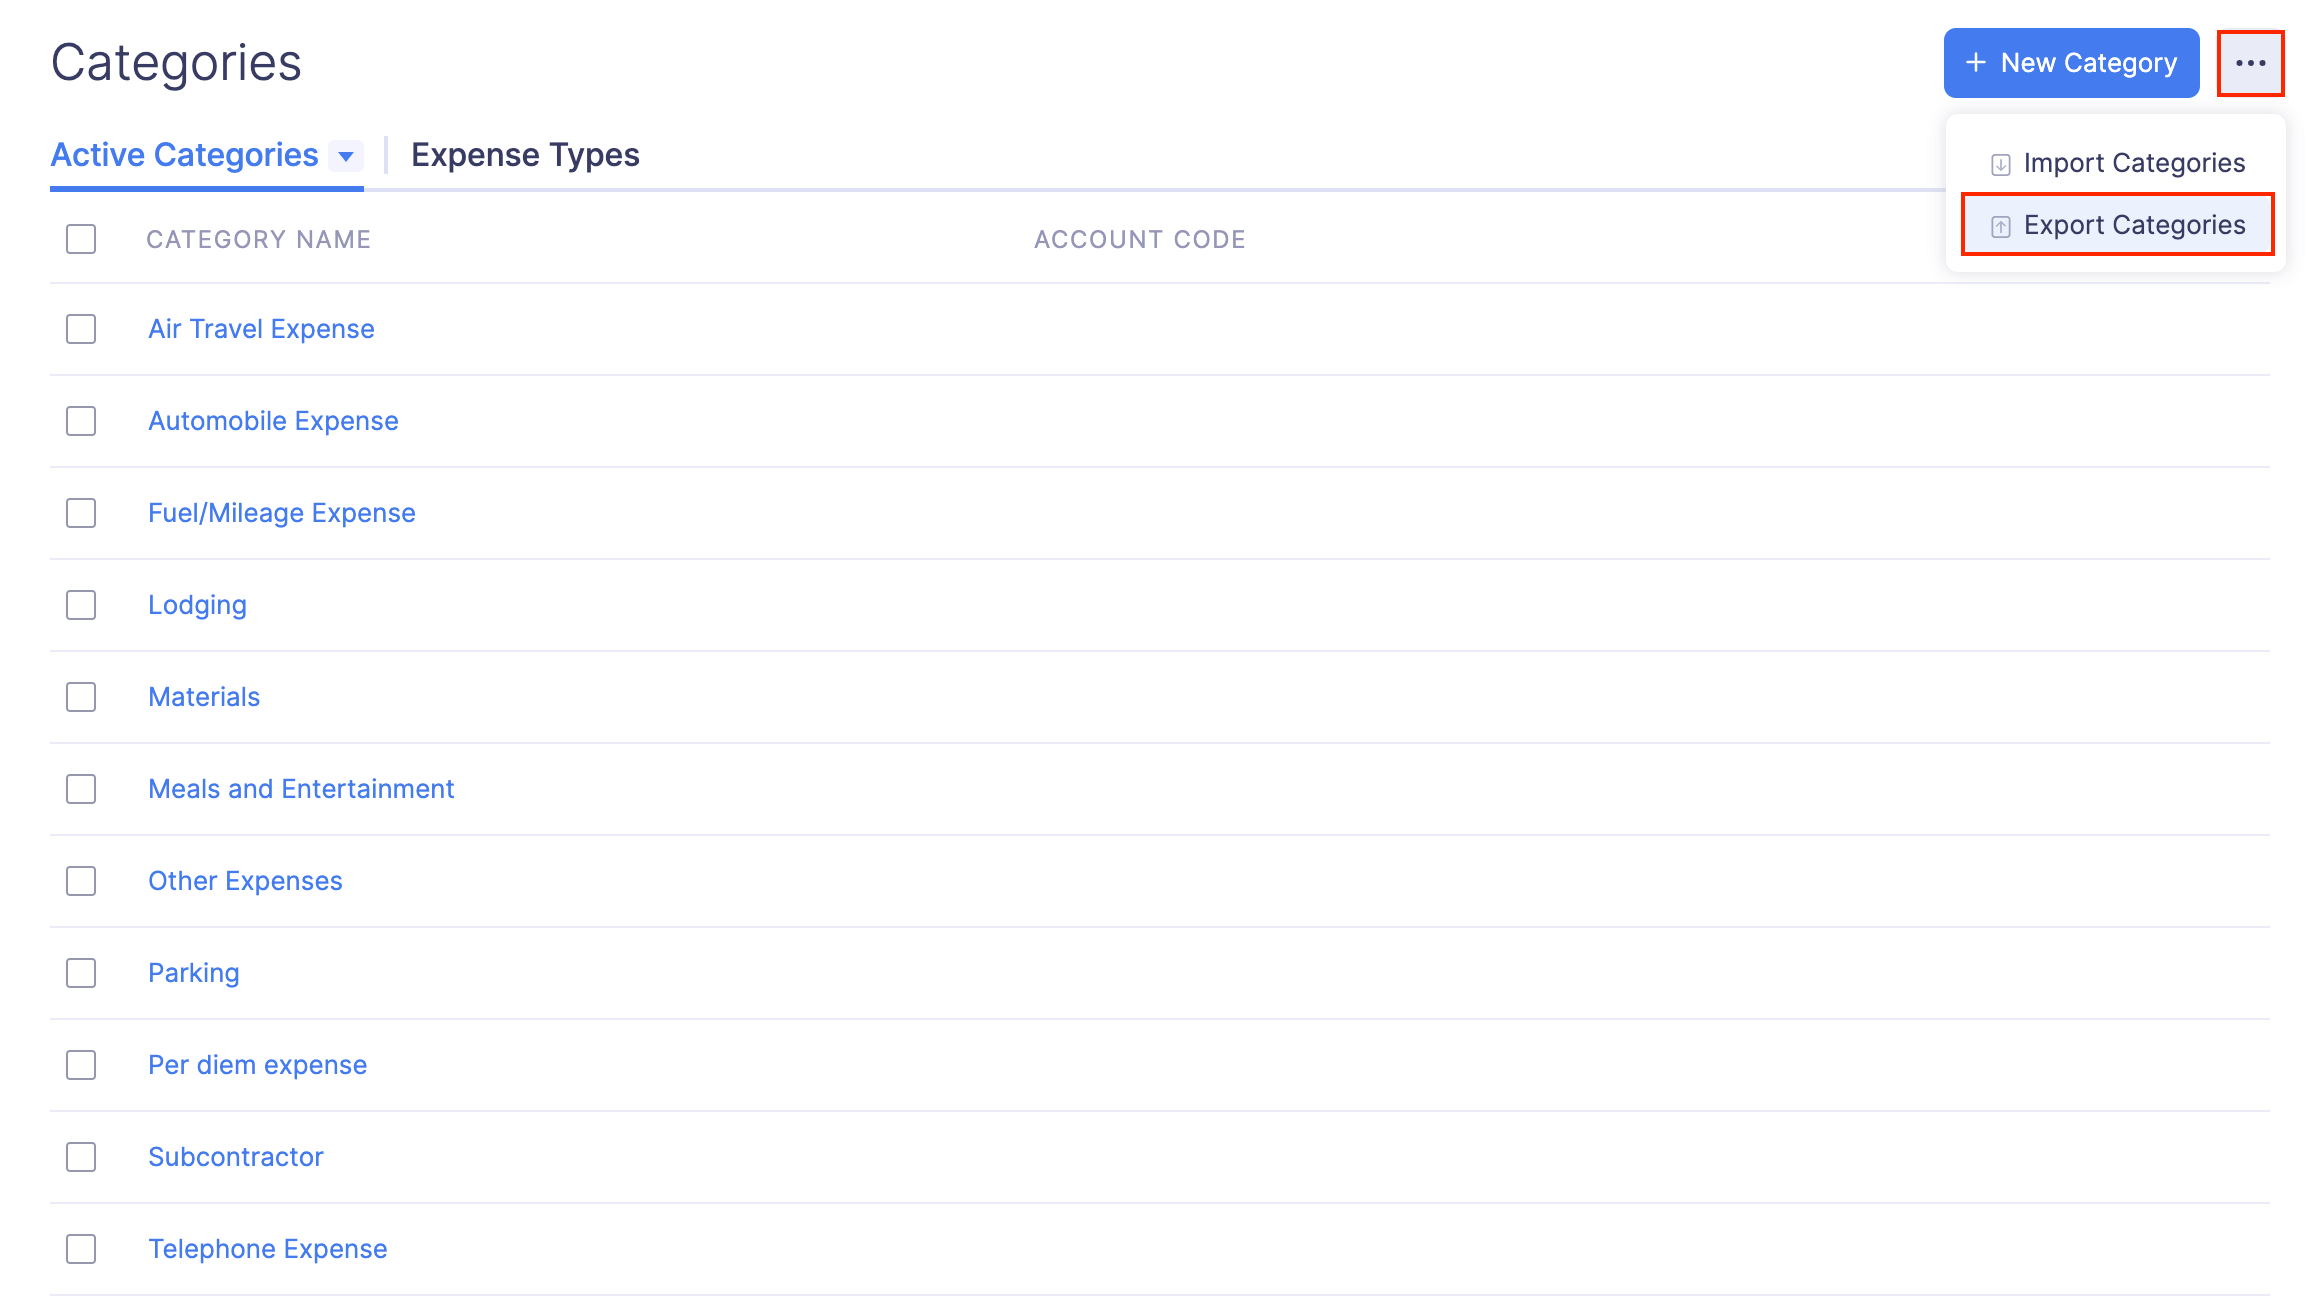The width and height of the screenshot is (2320, 1308).
Task: Select Export Categories from the menu
Action: pyautogui.click(x=2135, y=225)
